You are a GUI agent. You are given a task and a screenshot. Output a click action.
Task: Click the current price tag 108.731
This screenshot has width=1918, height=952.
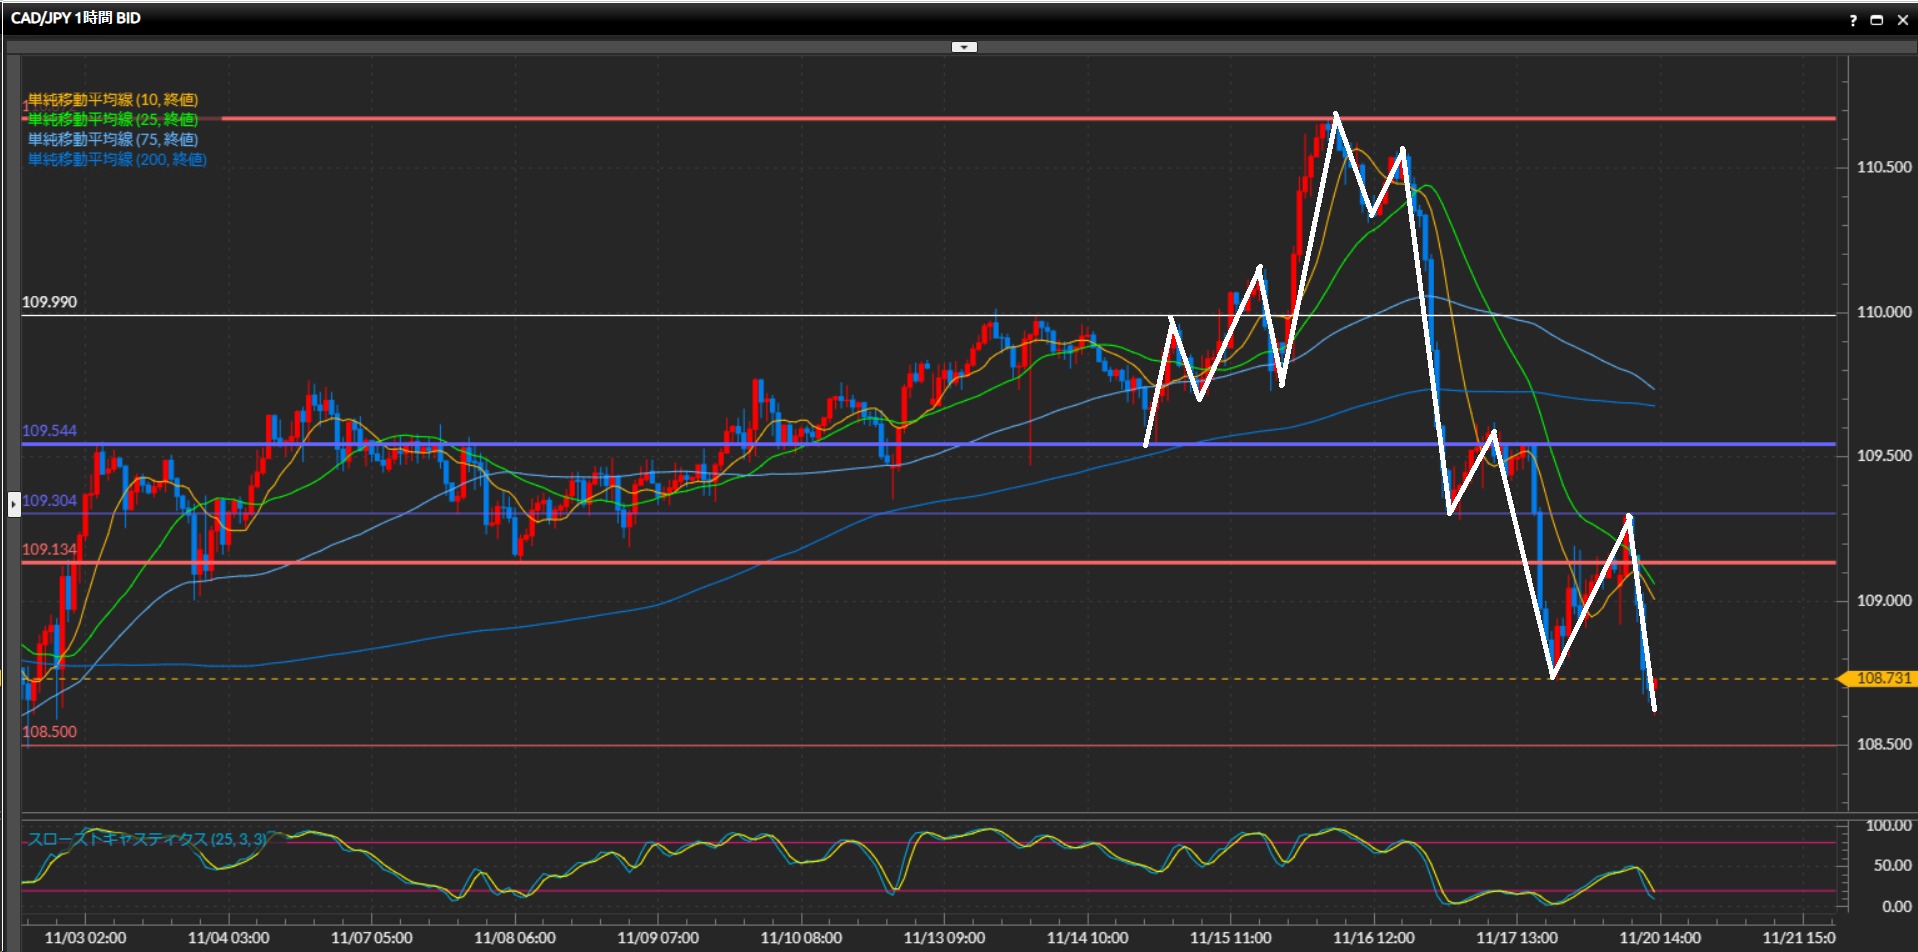[1882, 679]
